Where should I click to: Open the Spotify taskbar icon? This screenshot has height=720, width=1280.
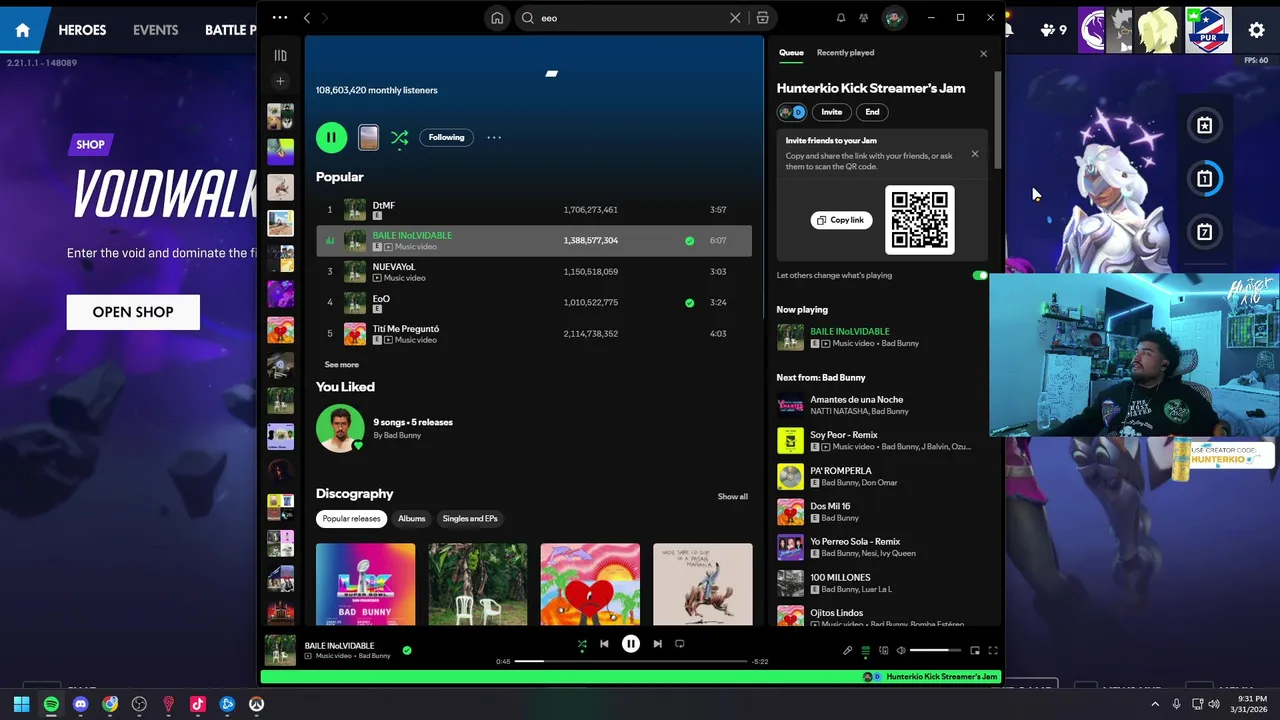click(51, 704)
